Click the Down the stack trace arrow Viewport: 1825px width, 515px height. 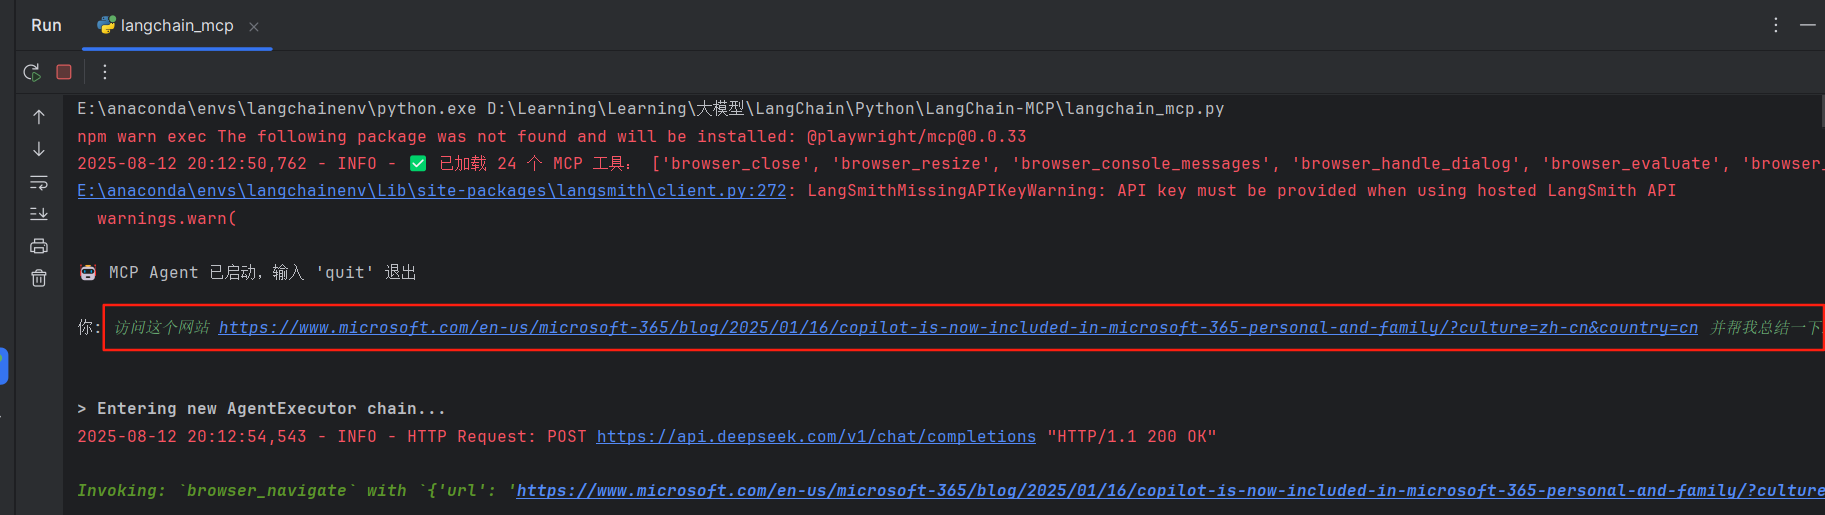[x=39, y=149]
